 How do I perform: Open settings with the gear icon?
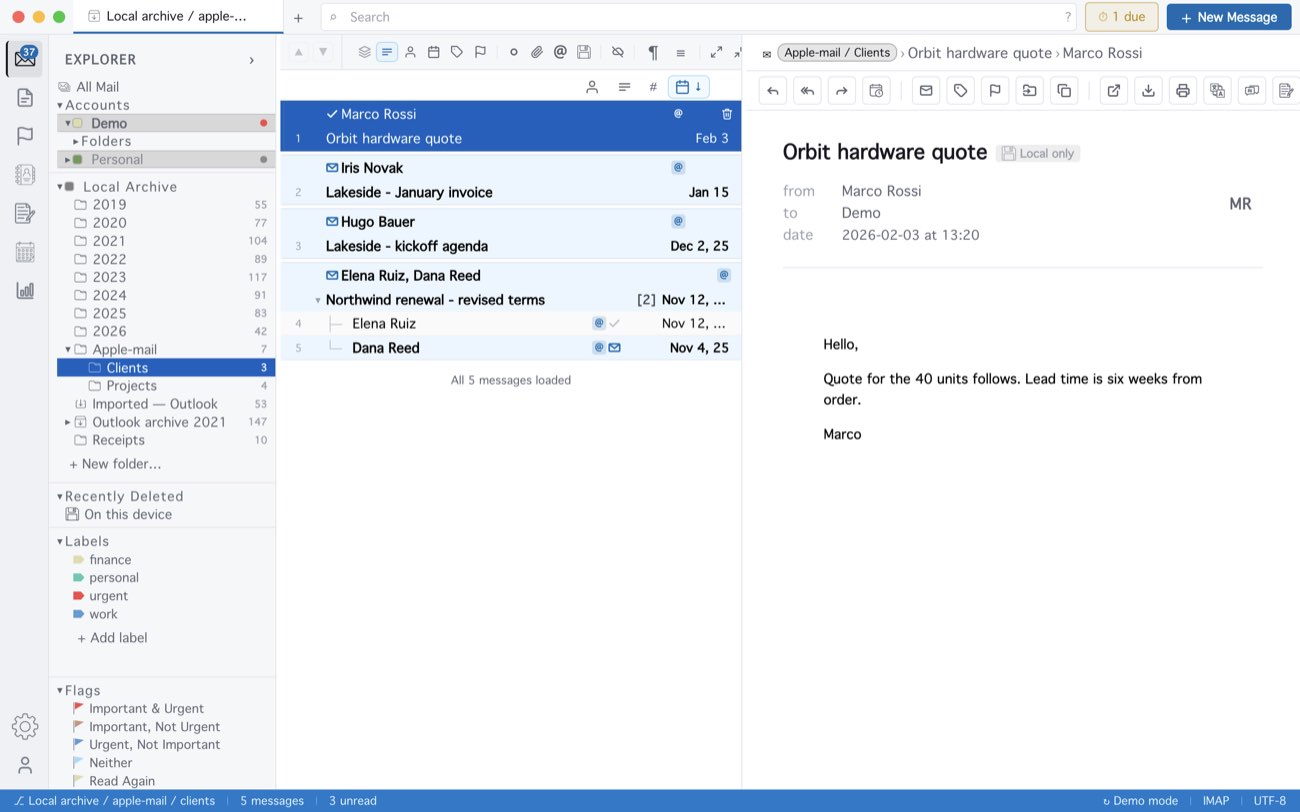coord(25,727)
